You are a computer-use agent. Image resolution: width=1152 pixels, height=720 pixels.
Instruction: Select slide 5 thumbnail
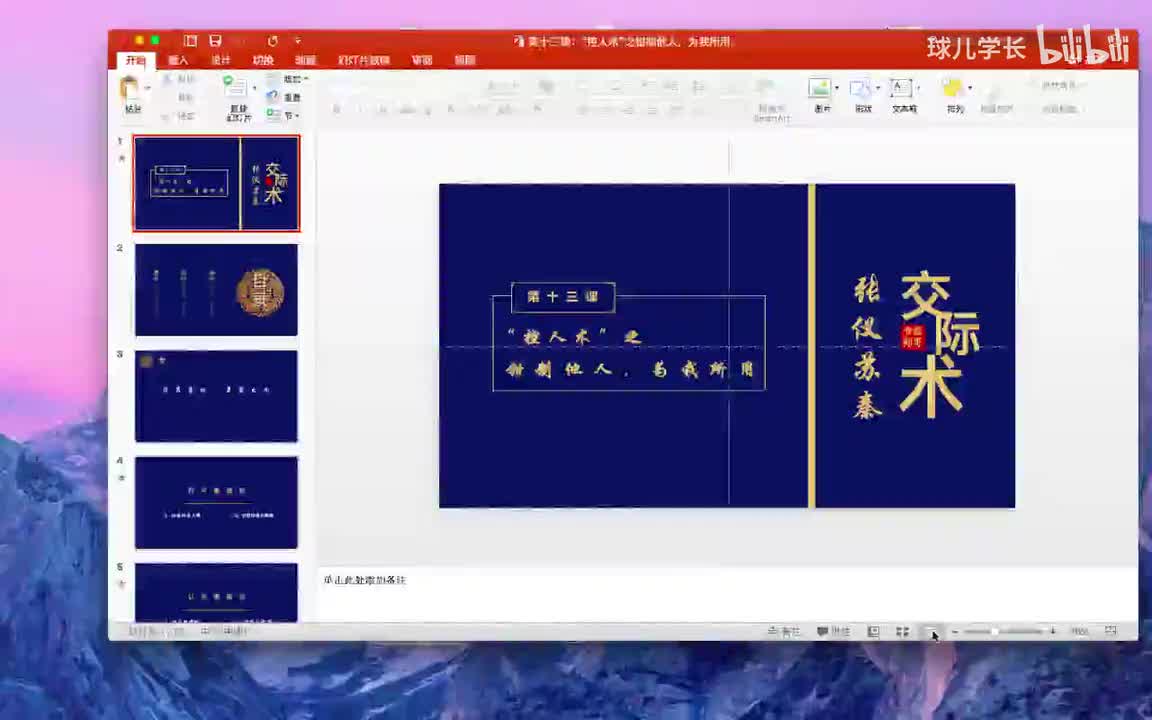coord(216,592)
